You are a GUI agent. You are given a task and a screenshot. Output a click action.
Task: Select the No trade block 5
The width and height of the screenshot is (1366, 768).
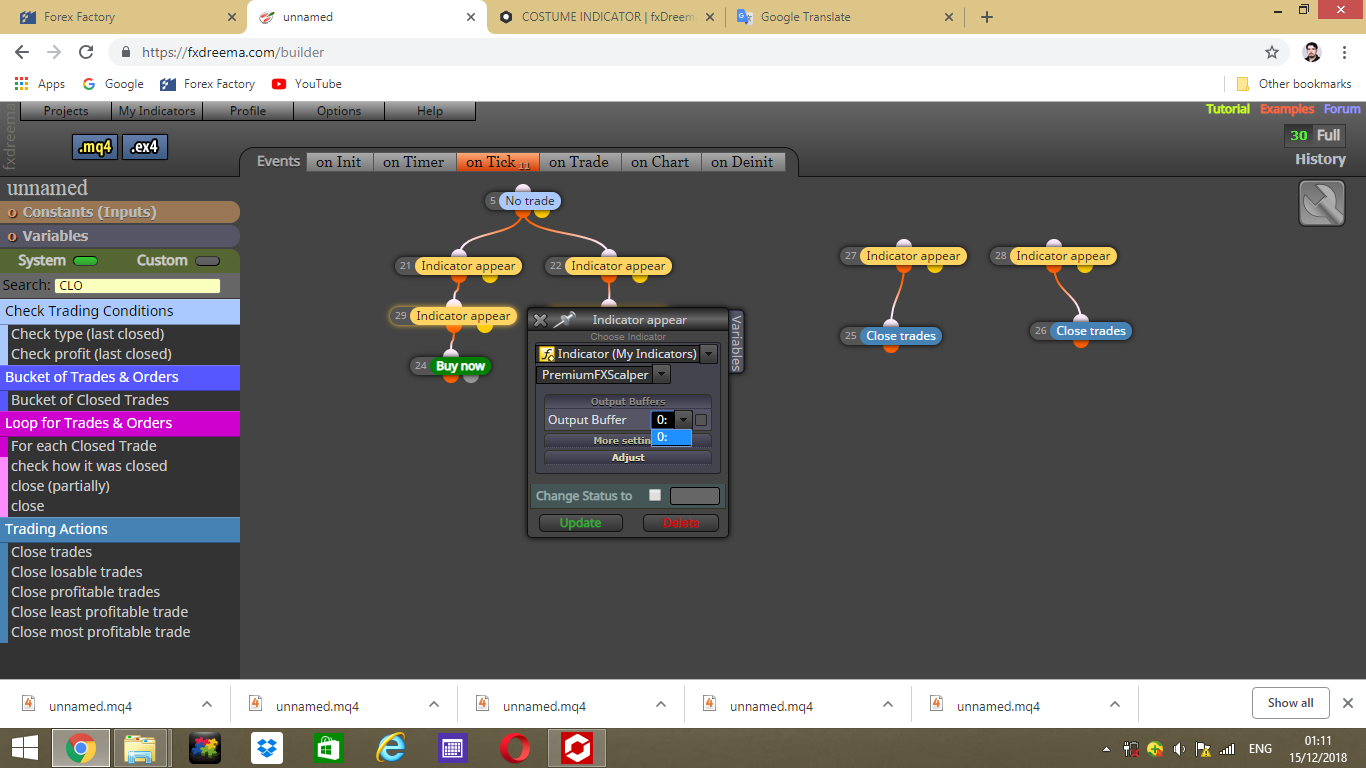(x=529, y=201)
